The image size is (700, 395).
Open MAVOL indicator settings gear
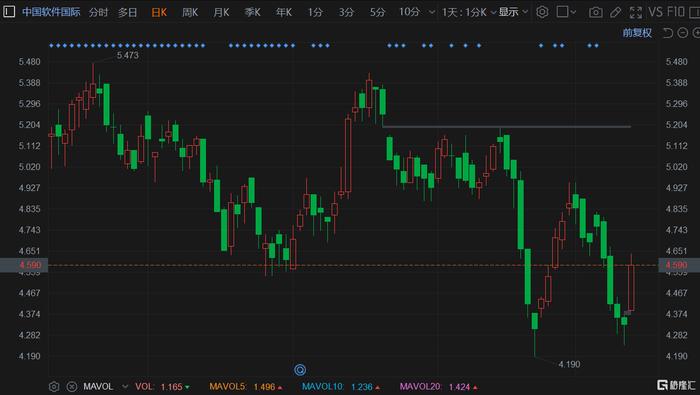point(54,387)
